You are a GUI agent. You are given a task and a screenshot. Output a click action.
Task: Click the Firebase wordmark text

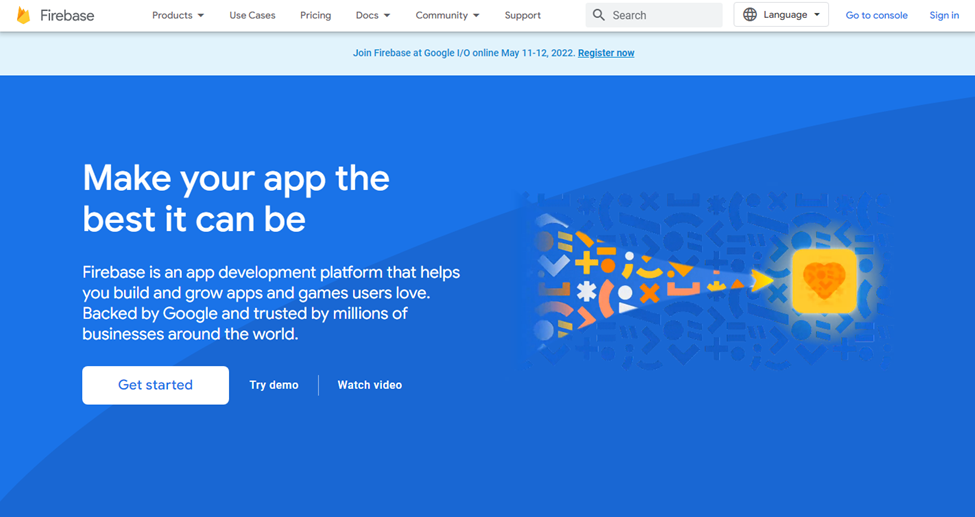point(67,16)
